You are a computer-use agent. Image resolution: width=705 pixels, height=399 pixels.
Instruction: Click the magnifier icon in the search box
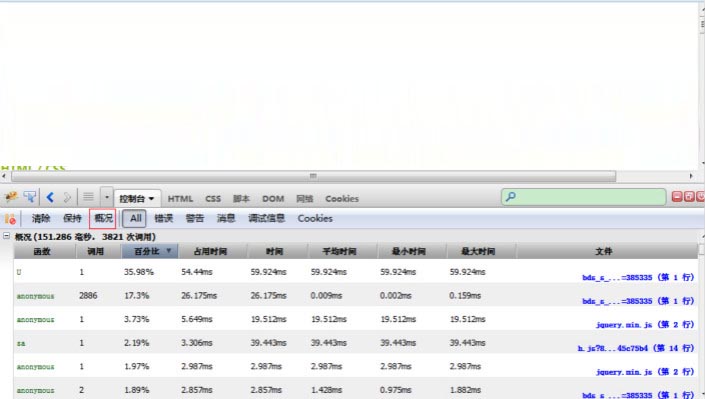[x=511, y=197]
